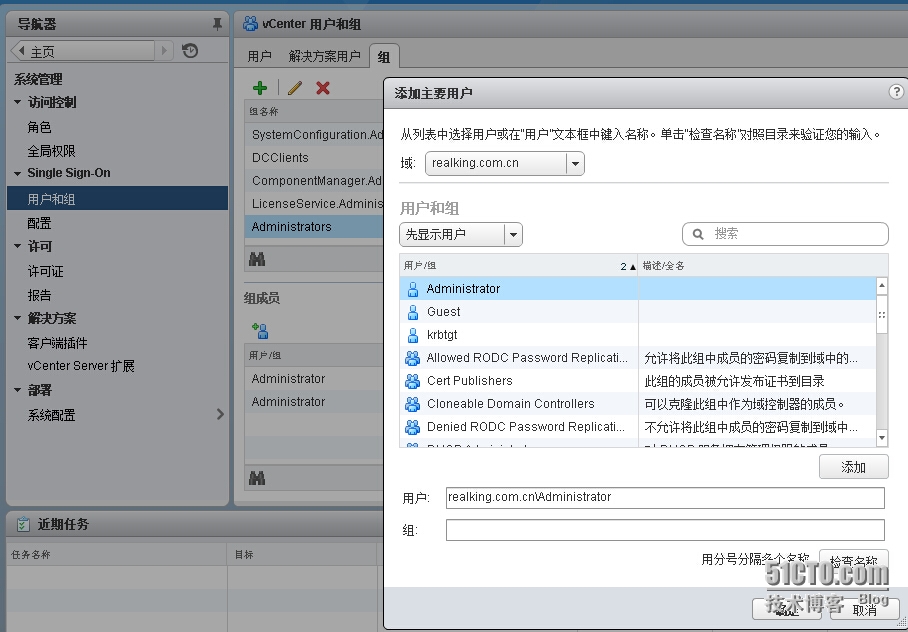This screenshot has height=632, width=908.
Task: Click the vCenter users and groups icon
Action: [250, 24]
